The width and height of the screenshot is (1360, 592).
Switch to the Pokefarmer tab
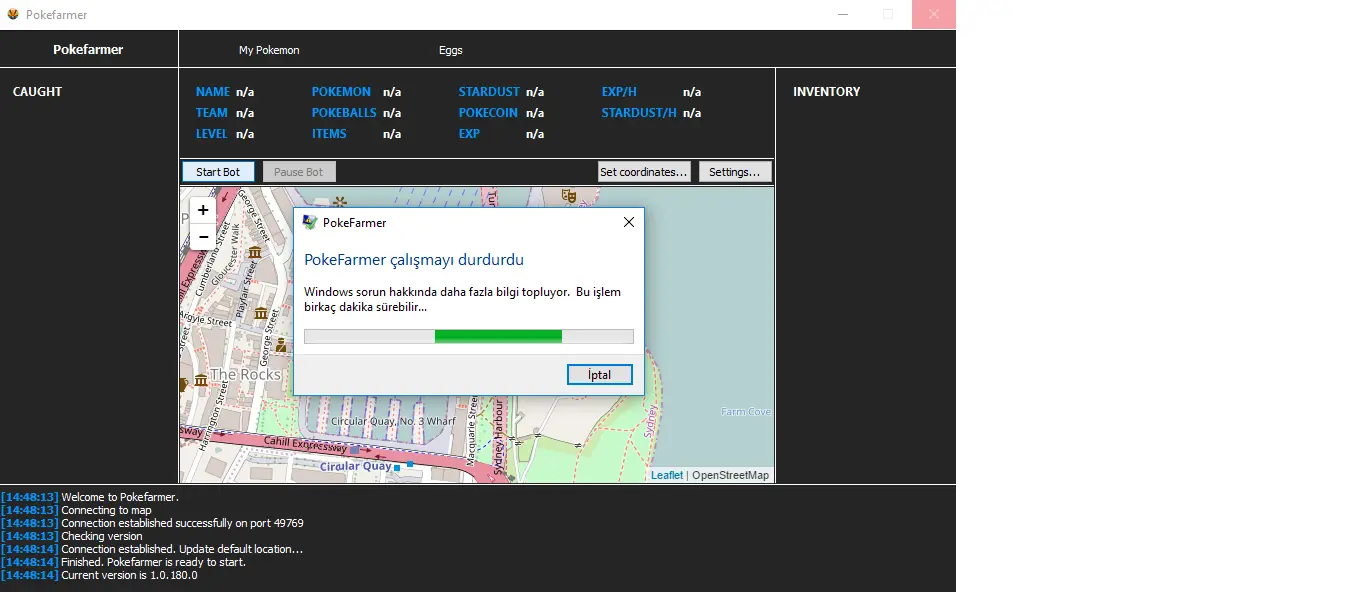tap(88, 49)
